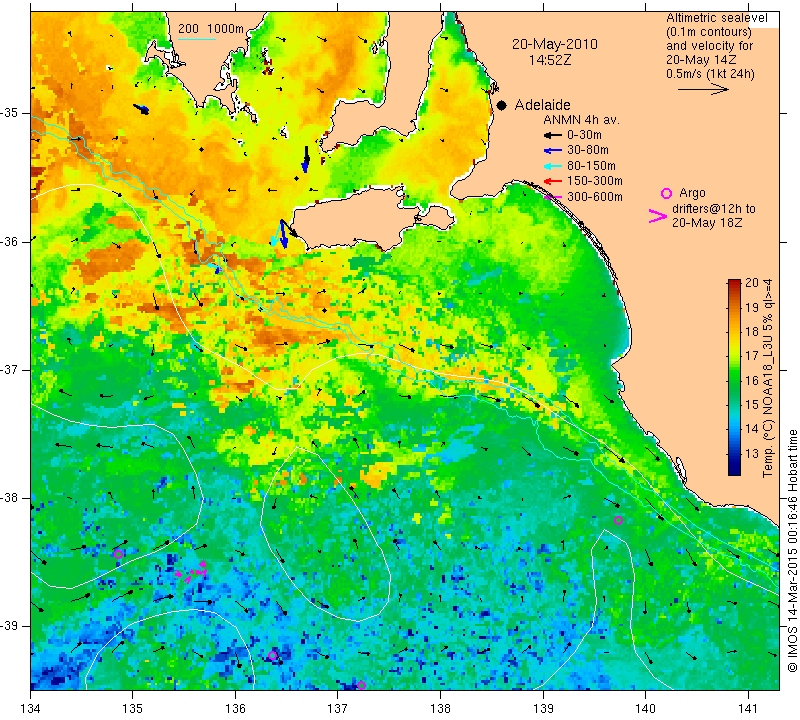Image resolution: width=800 pixels, height=720 pixels.
Task: Click the black 0-30m legend arrow
Action: tap(553, 135)
